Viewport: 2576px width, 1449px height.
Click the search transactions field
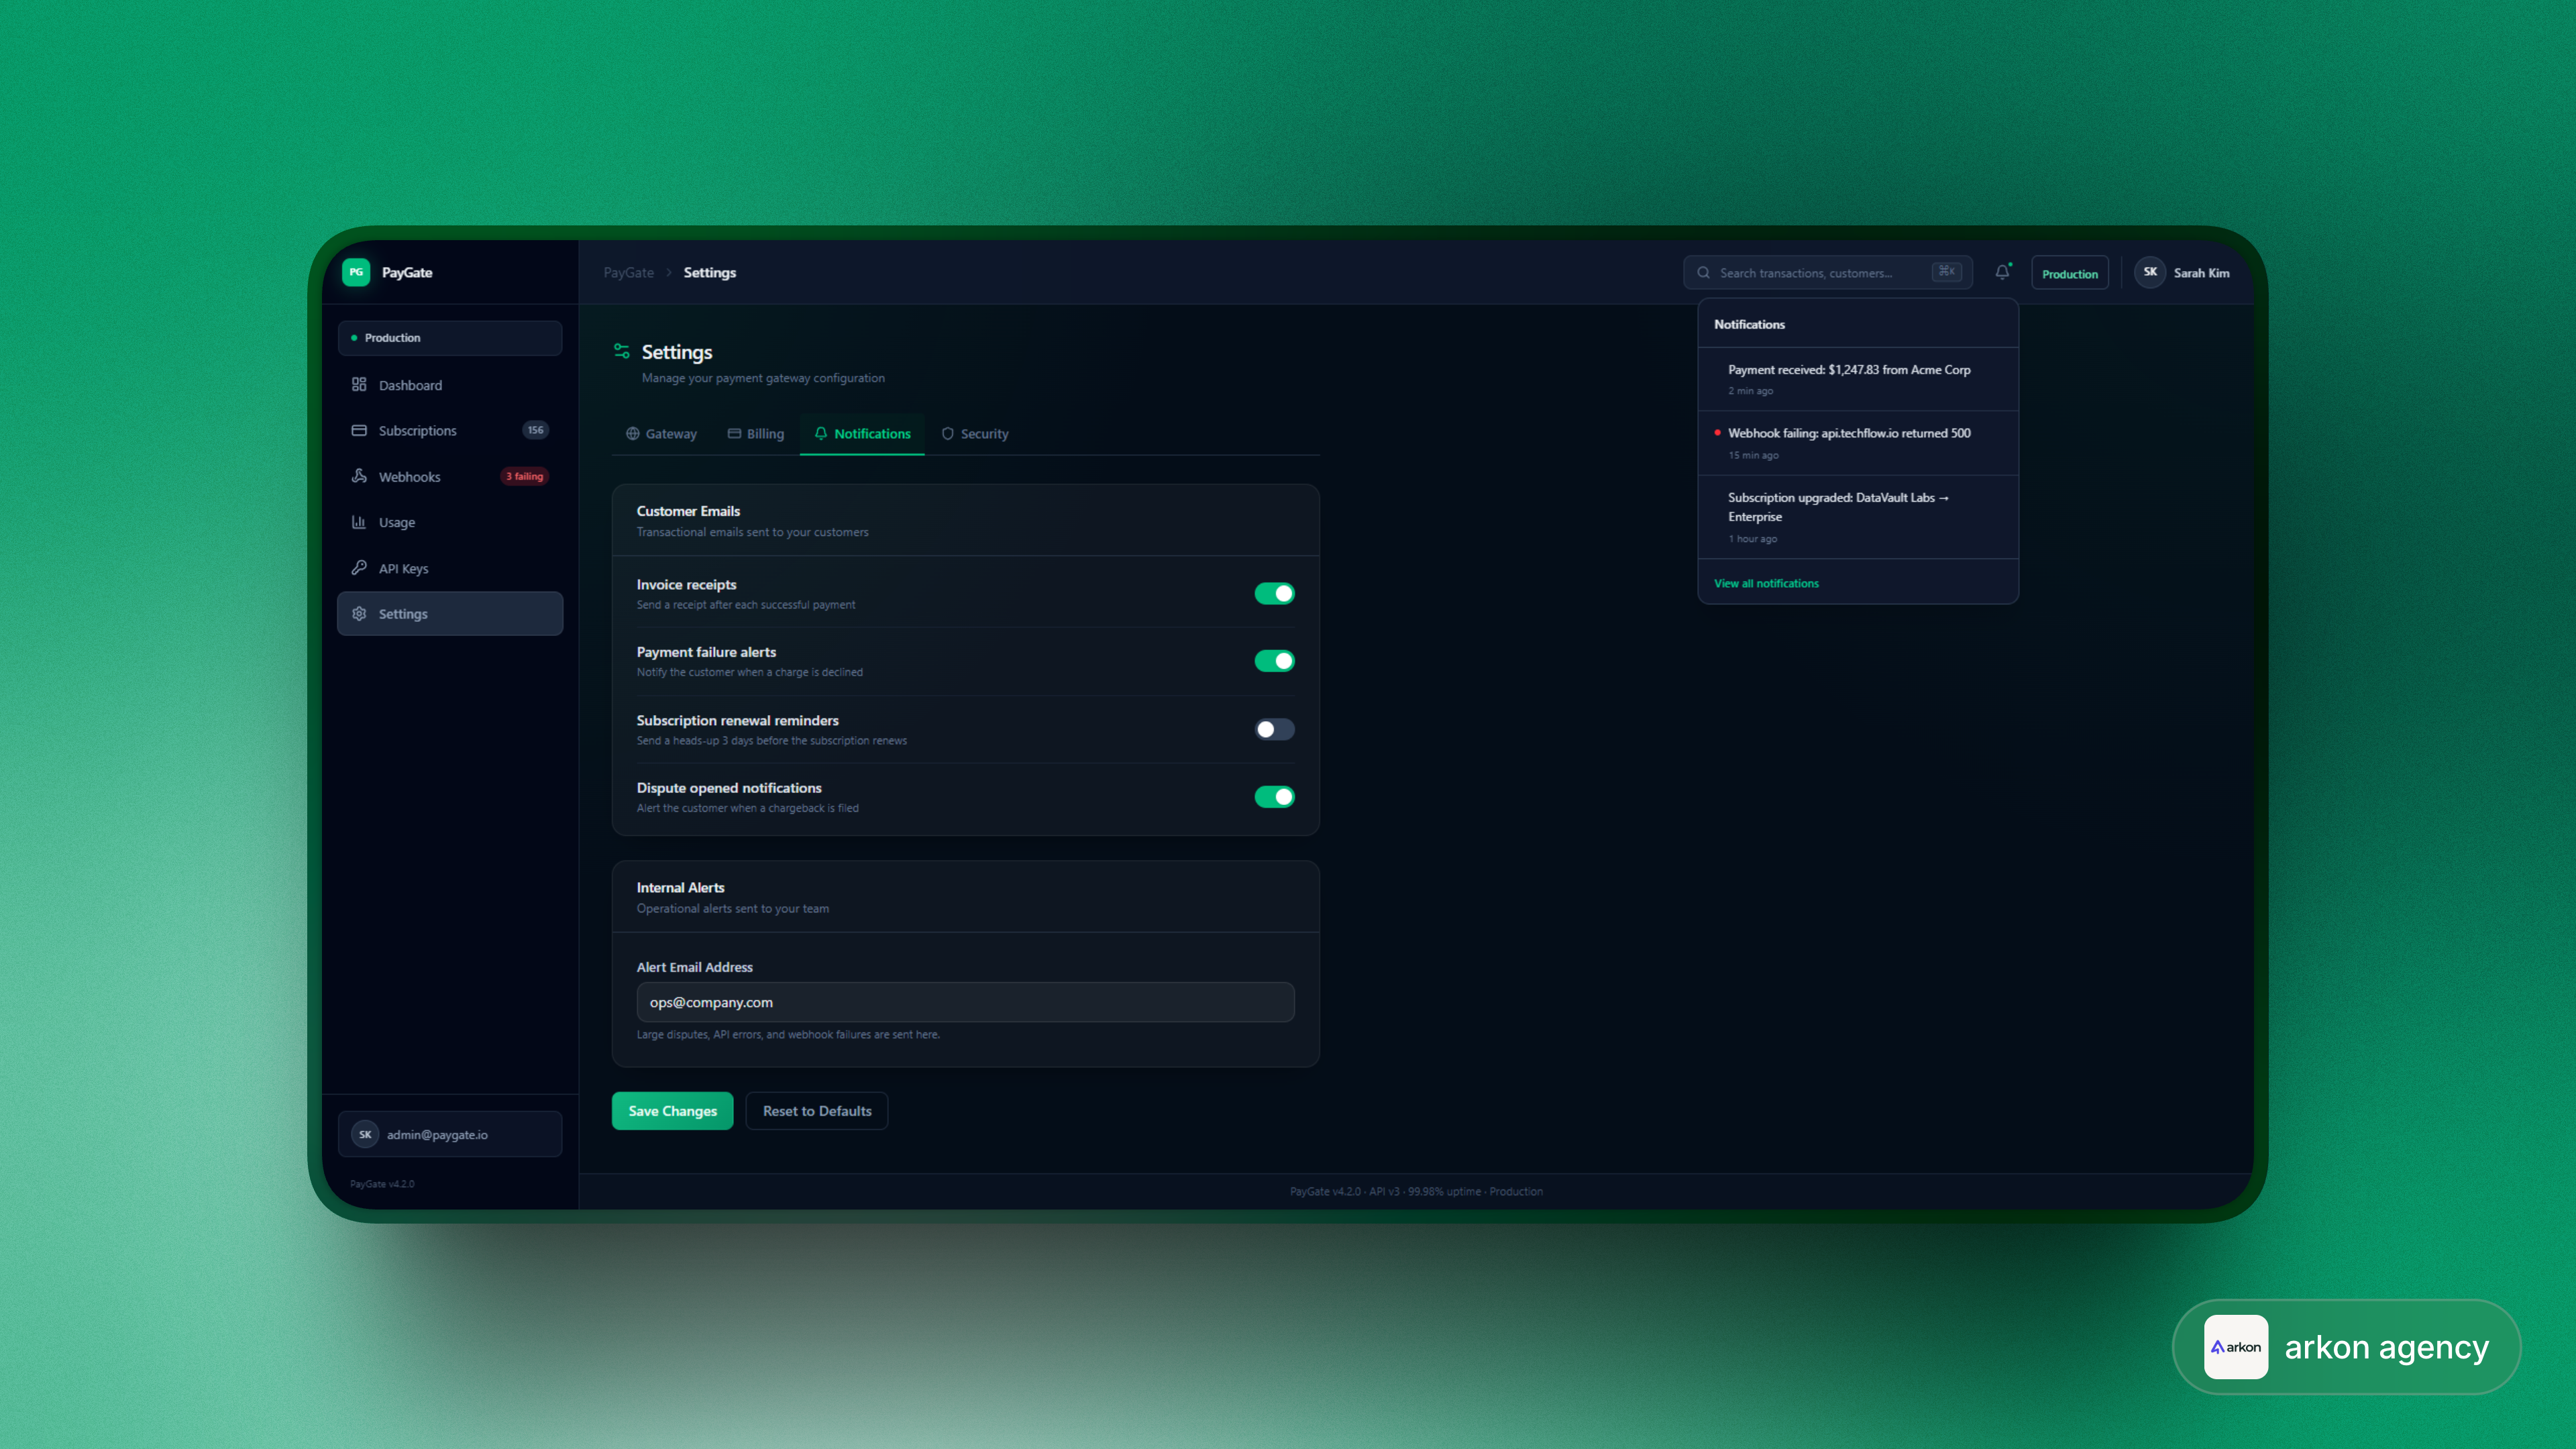tap(1827, 272)
